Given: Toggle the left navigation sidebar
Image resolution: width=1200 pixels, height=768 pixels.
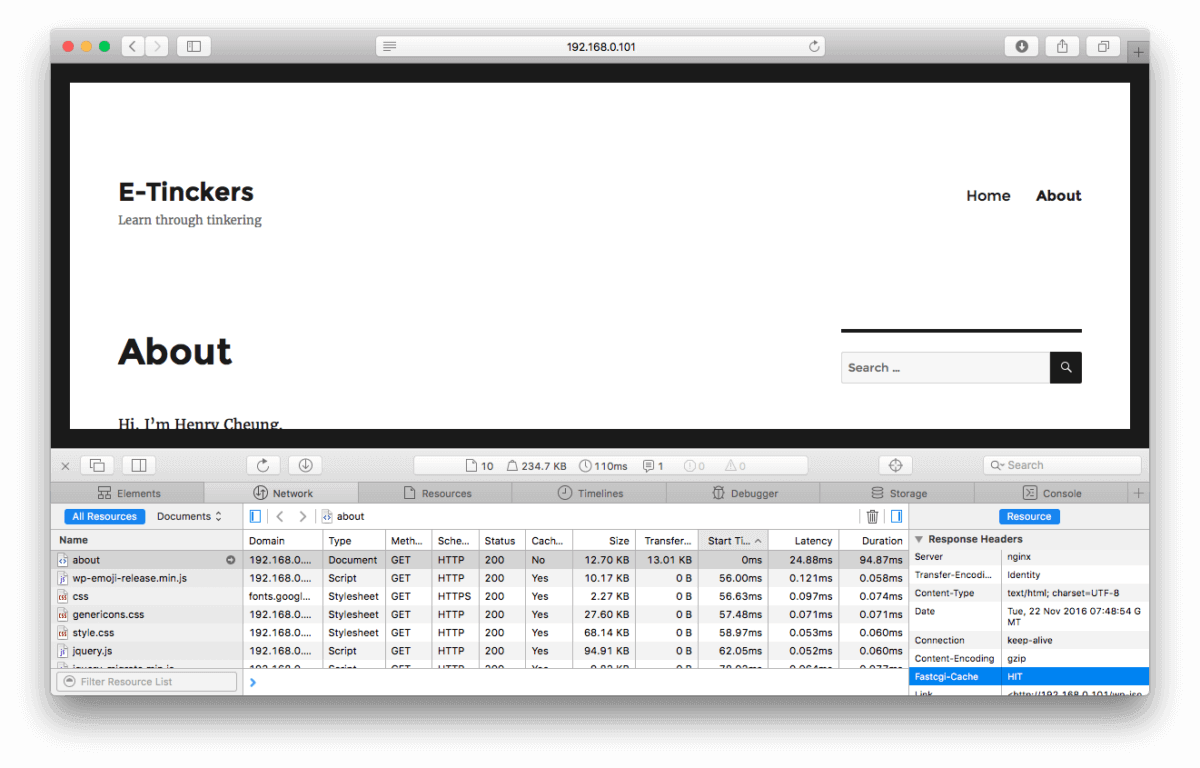Looking at the screenshot, I should 256,517.
